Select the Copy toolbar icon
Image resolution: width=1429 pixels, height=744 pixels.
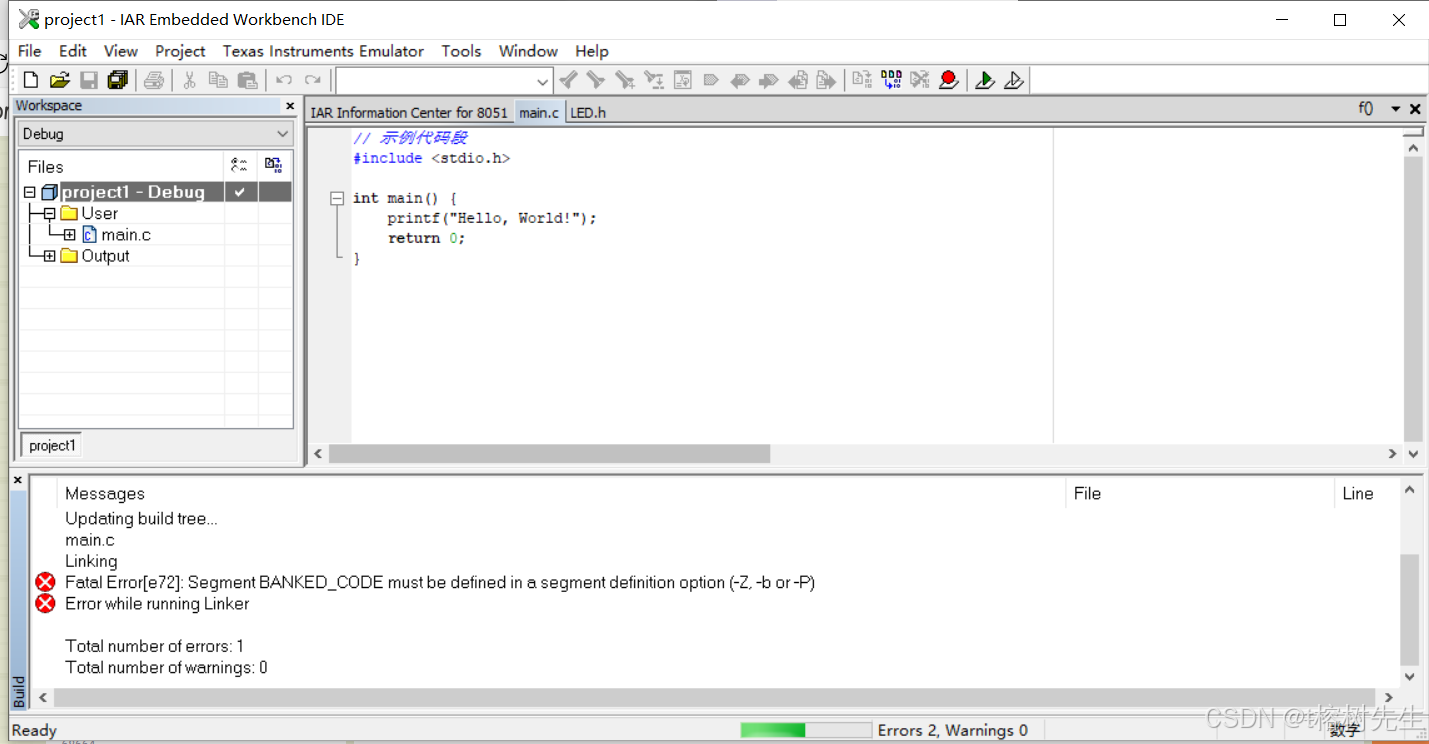[x=218, y=80]
